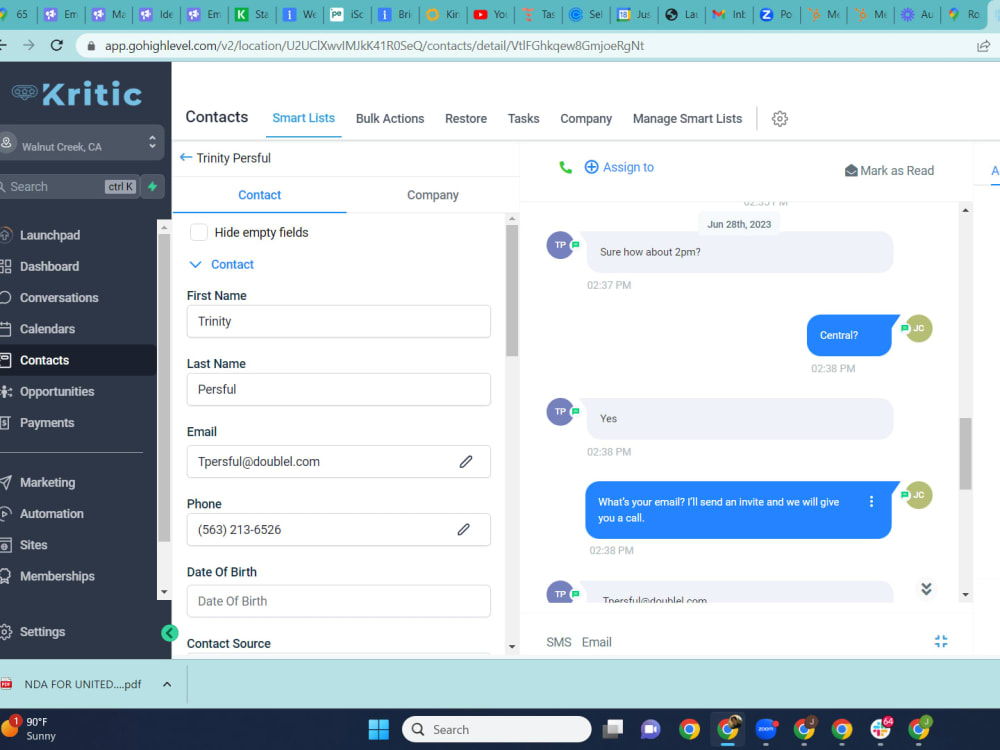
Task: Switch to the Gmail Inbox browser tab
Action: pyautogui.click(x=729, y=14)
